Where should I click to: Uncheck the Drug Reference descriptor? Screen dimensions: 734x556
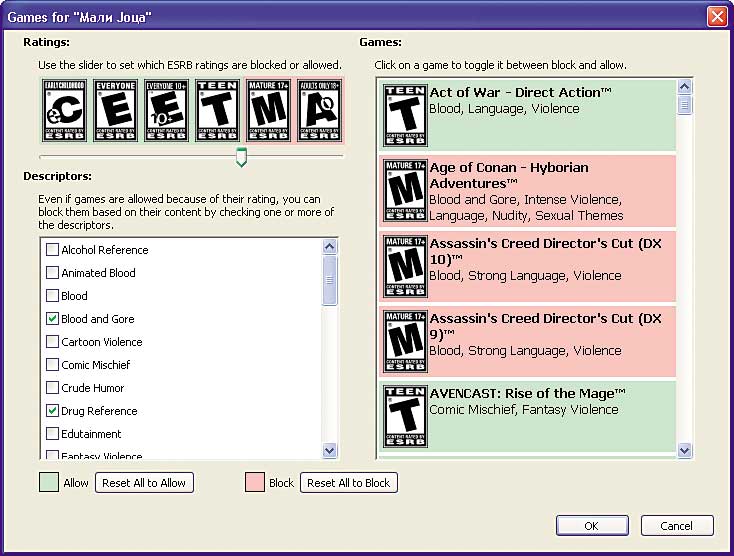52,410
